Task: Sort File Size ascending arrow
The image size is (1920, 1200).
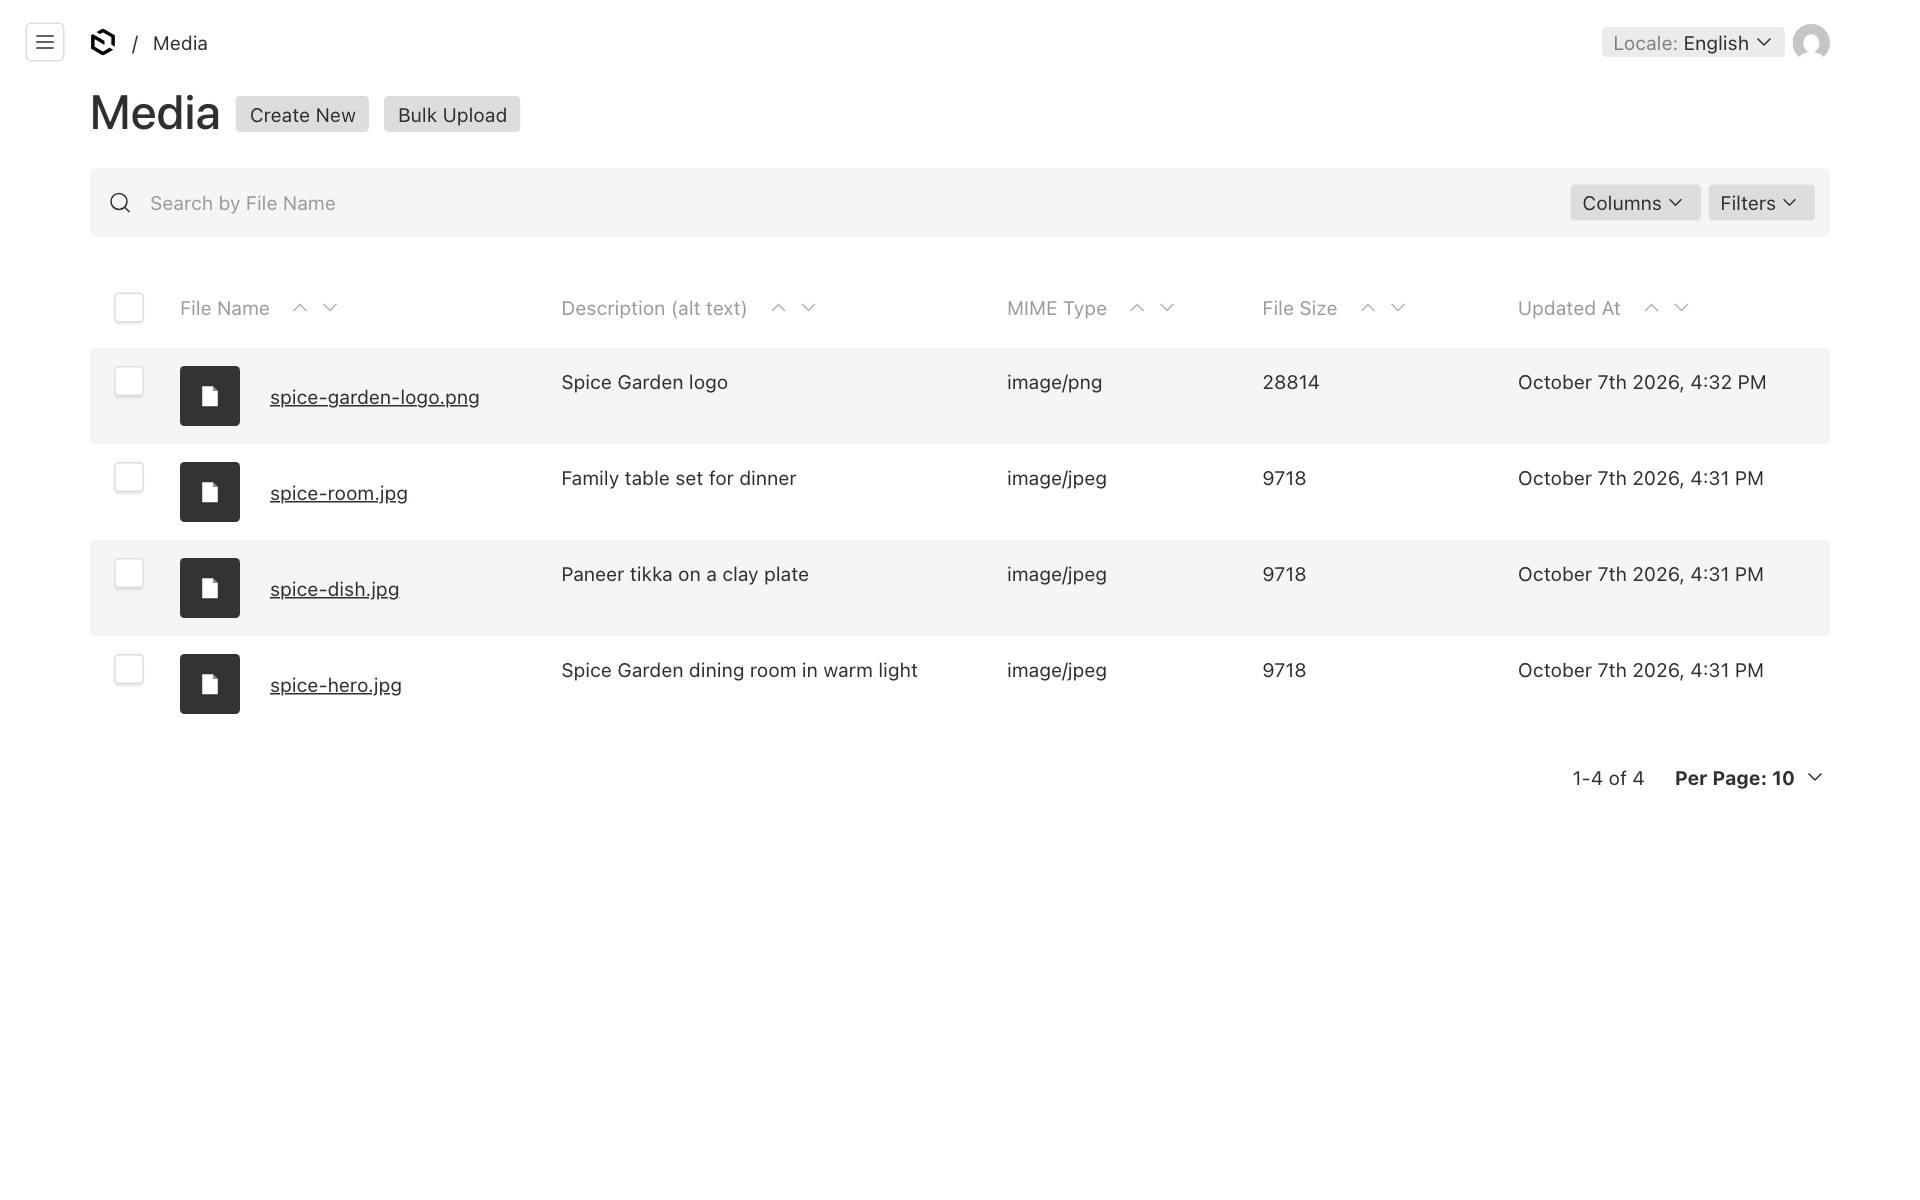Action: (x=1368, y=308)
